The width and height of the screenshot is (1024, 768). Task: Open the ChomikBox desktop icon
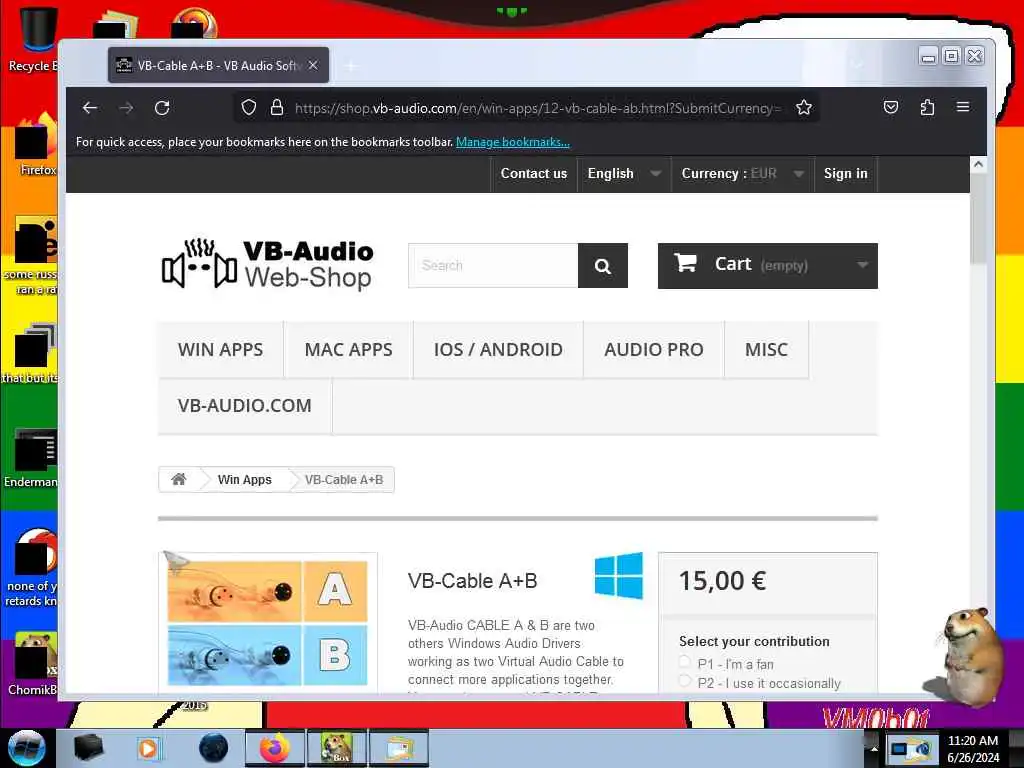click(33, 663)
